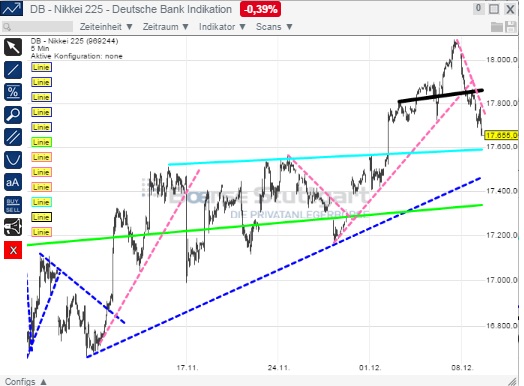Viewport: 524px width, 386px height.
Task: Open the Buy/Sell tool
Action: click(x=13, y=205)
